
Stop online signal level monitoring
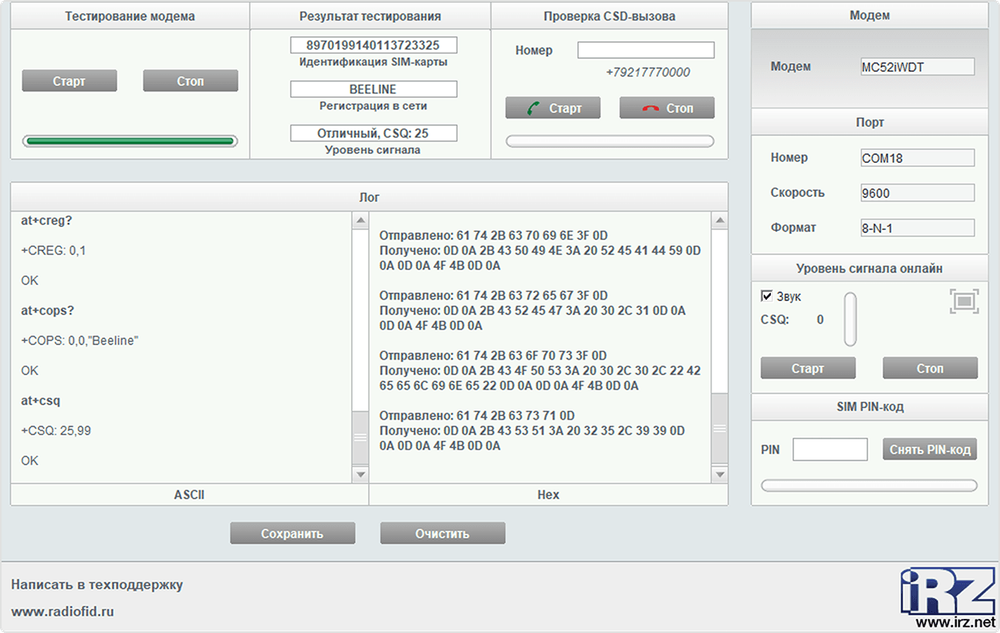[x=929, y=368]
